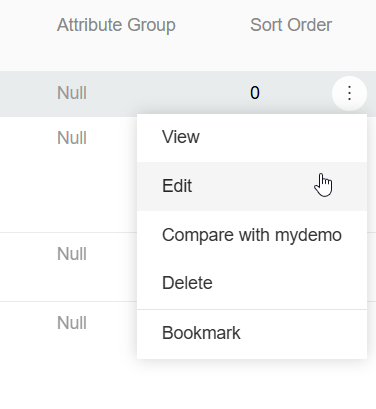This screenshot has width=376, height=409.
Task: Sort by the Sort Order column header
Action: pos(291,25)
